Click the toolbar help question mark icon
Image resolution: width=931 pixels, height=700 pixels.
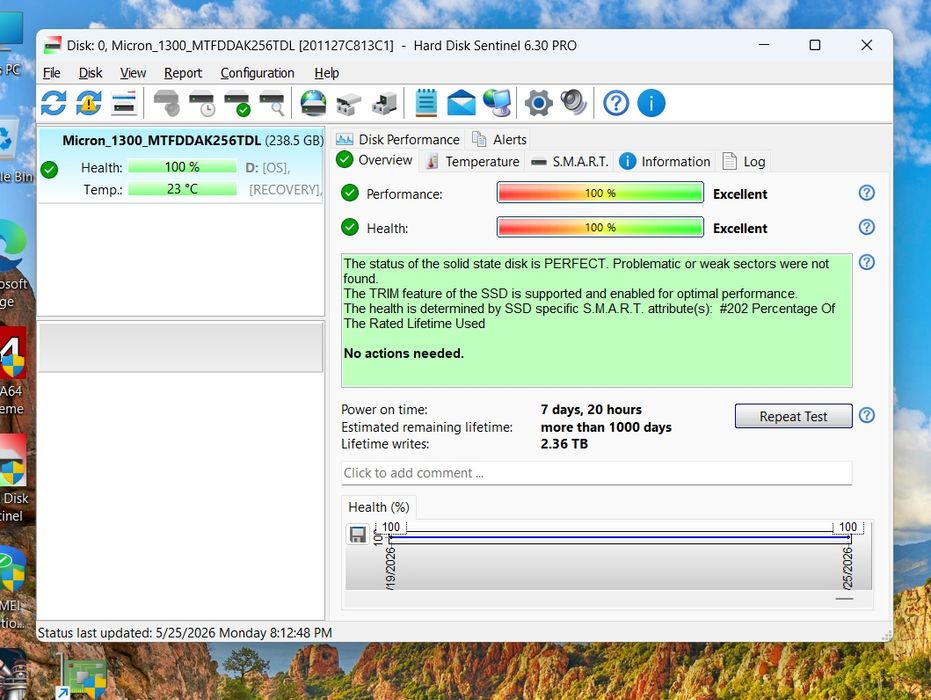coord(616,103)
